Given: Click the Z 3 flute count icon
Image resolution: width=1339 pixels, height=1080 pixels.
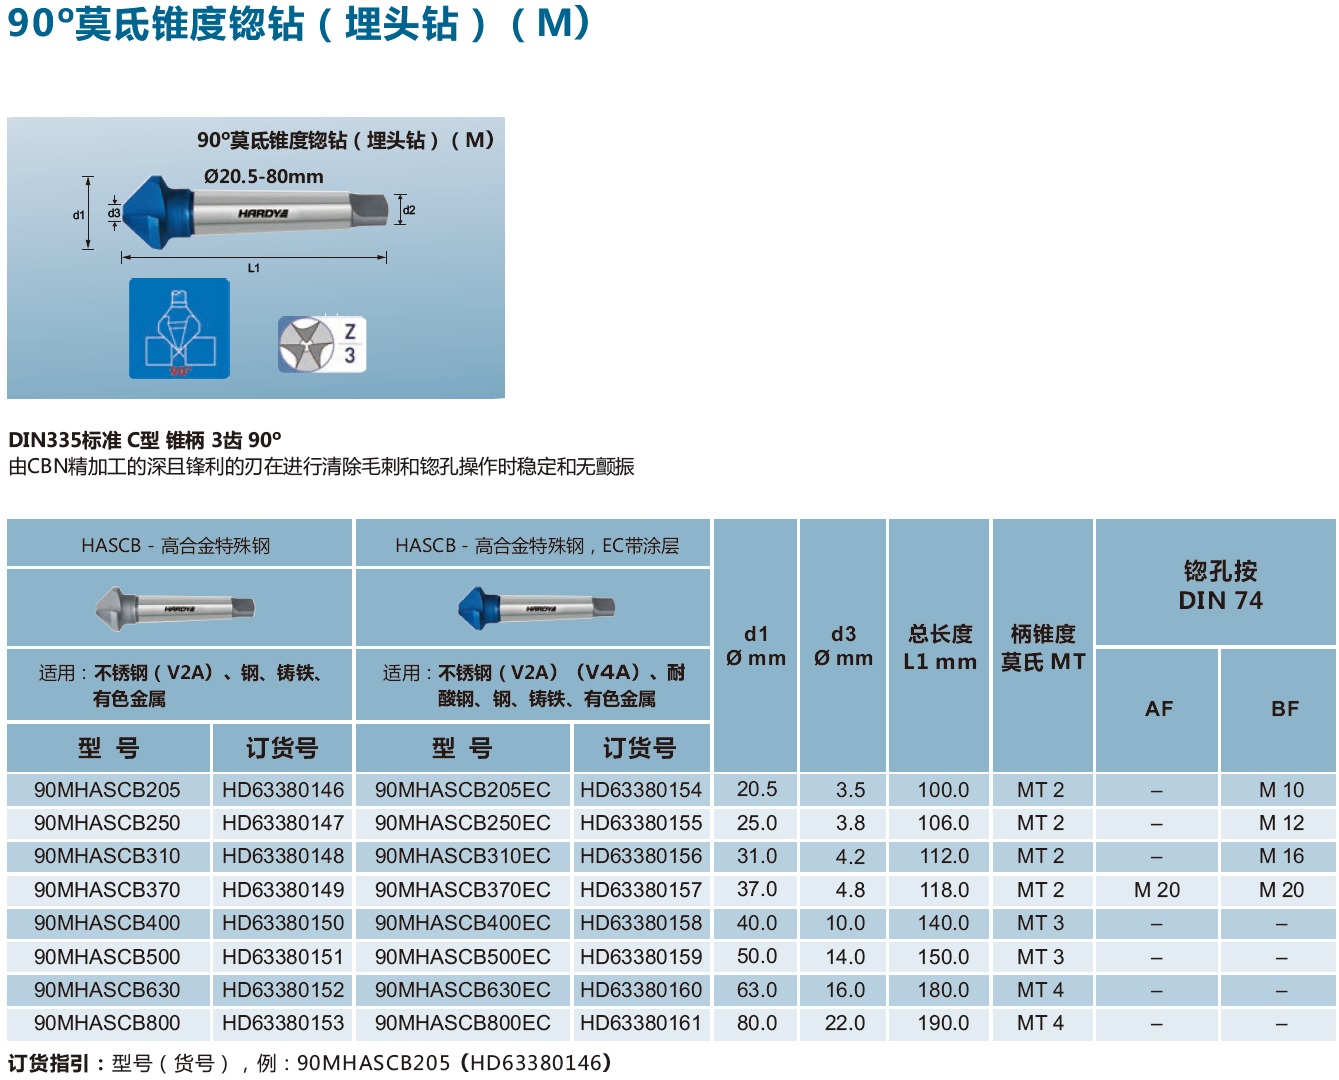Looking at the screenshot, I should click(322, 344).
